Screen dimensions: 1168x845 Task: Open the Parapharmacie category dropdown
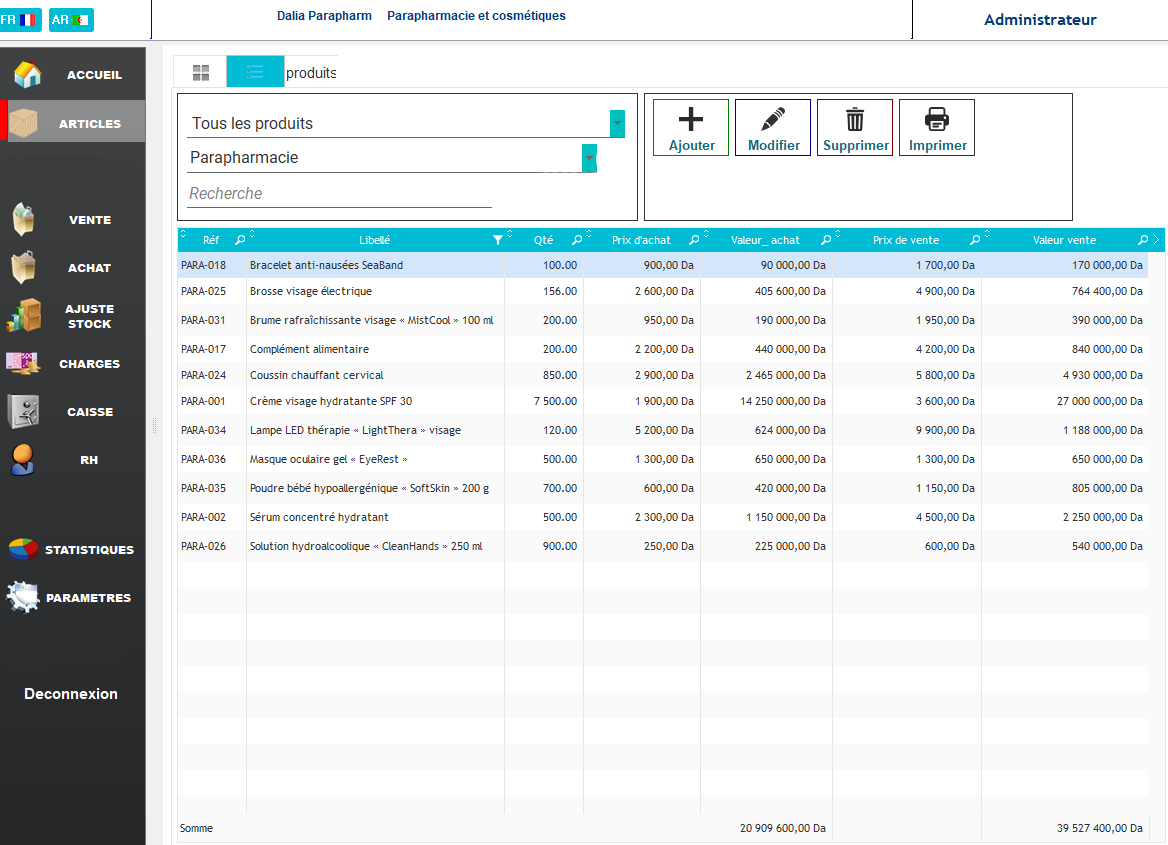click(x=589, y=158)
